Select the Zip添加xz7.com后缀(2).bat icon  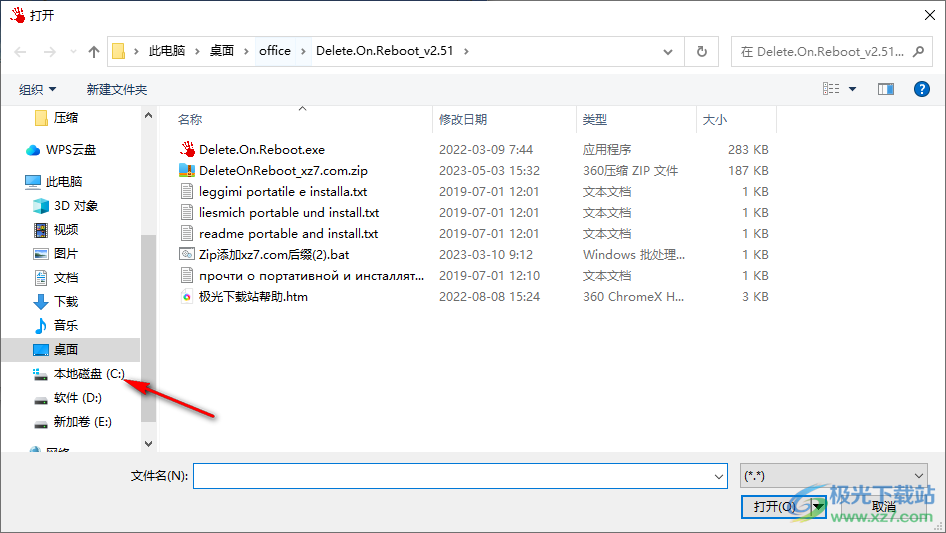point(187,254)
